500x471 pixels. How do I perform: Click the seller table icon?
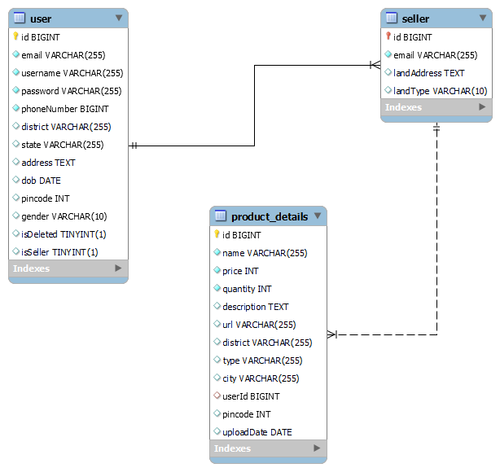click(391, 18)
